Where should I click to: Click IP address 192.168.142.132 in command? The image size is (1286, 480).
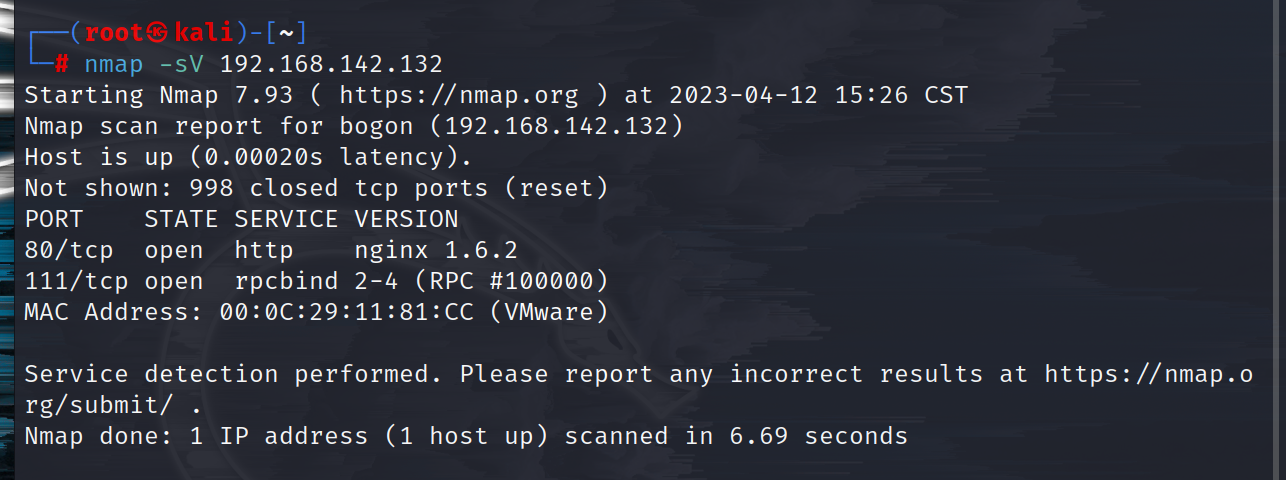coord(331,64)
